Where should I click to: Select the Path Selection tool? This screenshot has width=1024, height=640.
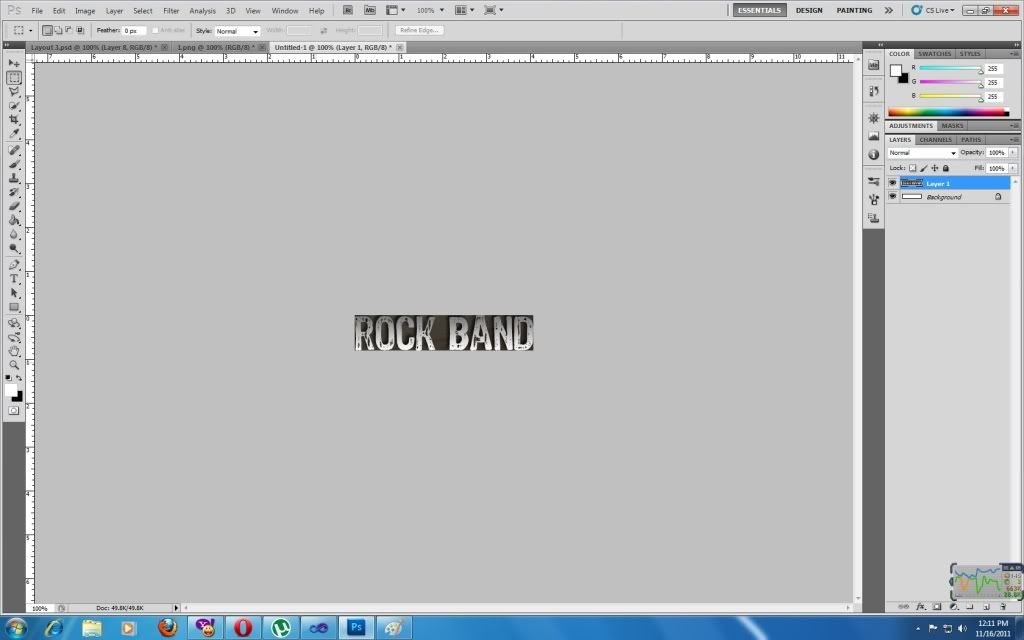point(14,293)
